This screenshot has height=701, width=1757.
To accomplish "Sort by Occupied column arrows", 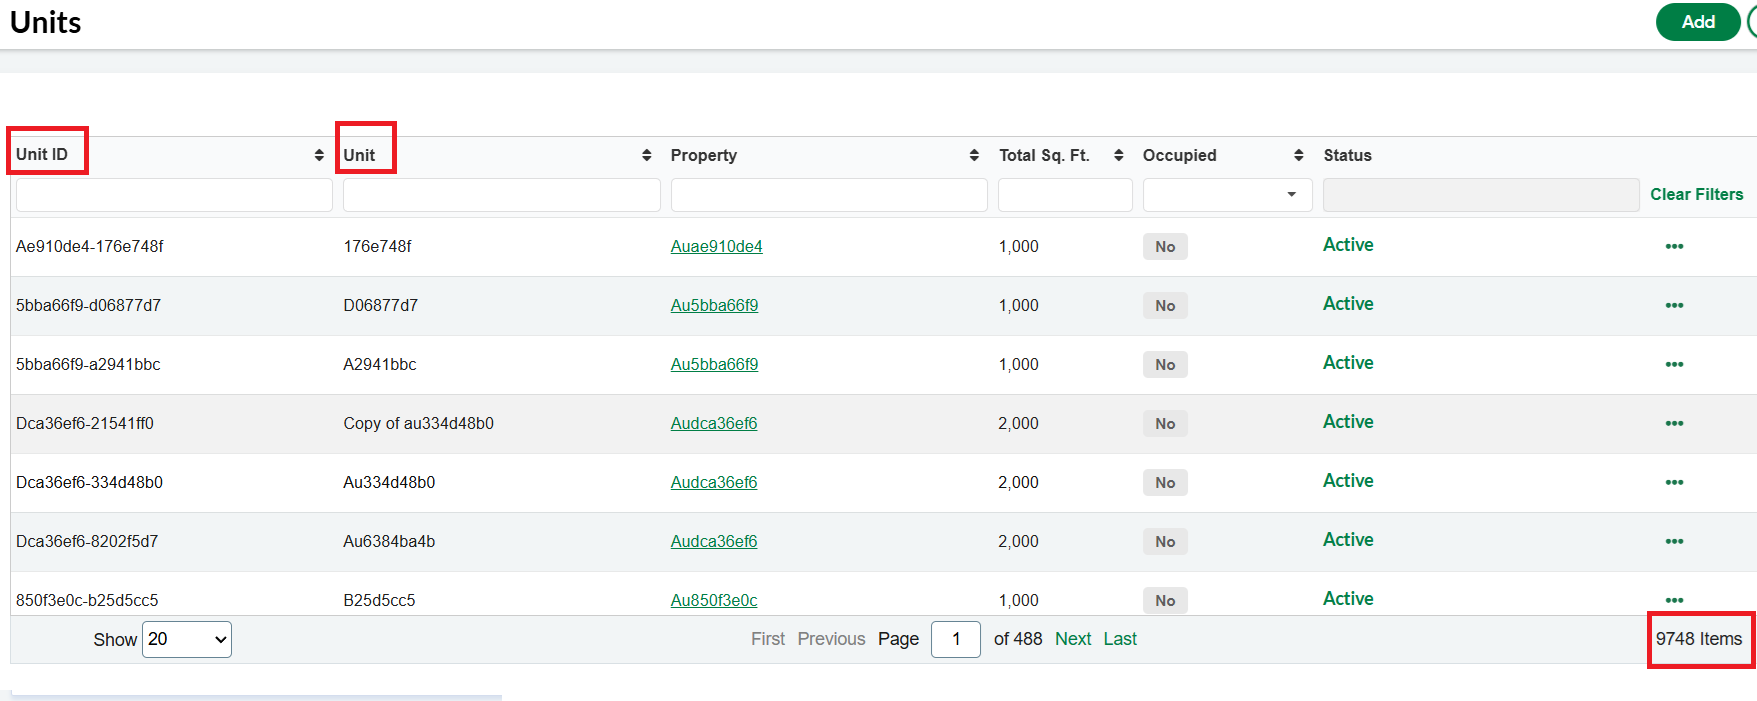I will pos(1299,155).
